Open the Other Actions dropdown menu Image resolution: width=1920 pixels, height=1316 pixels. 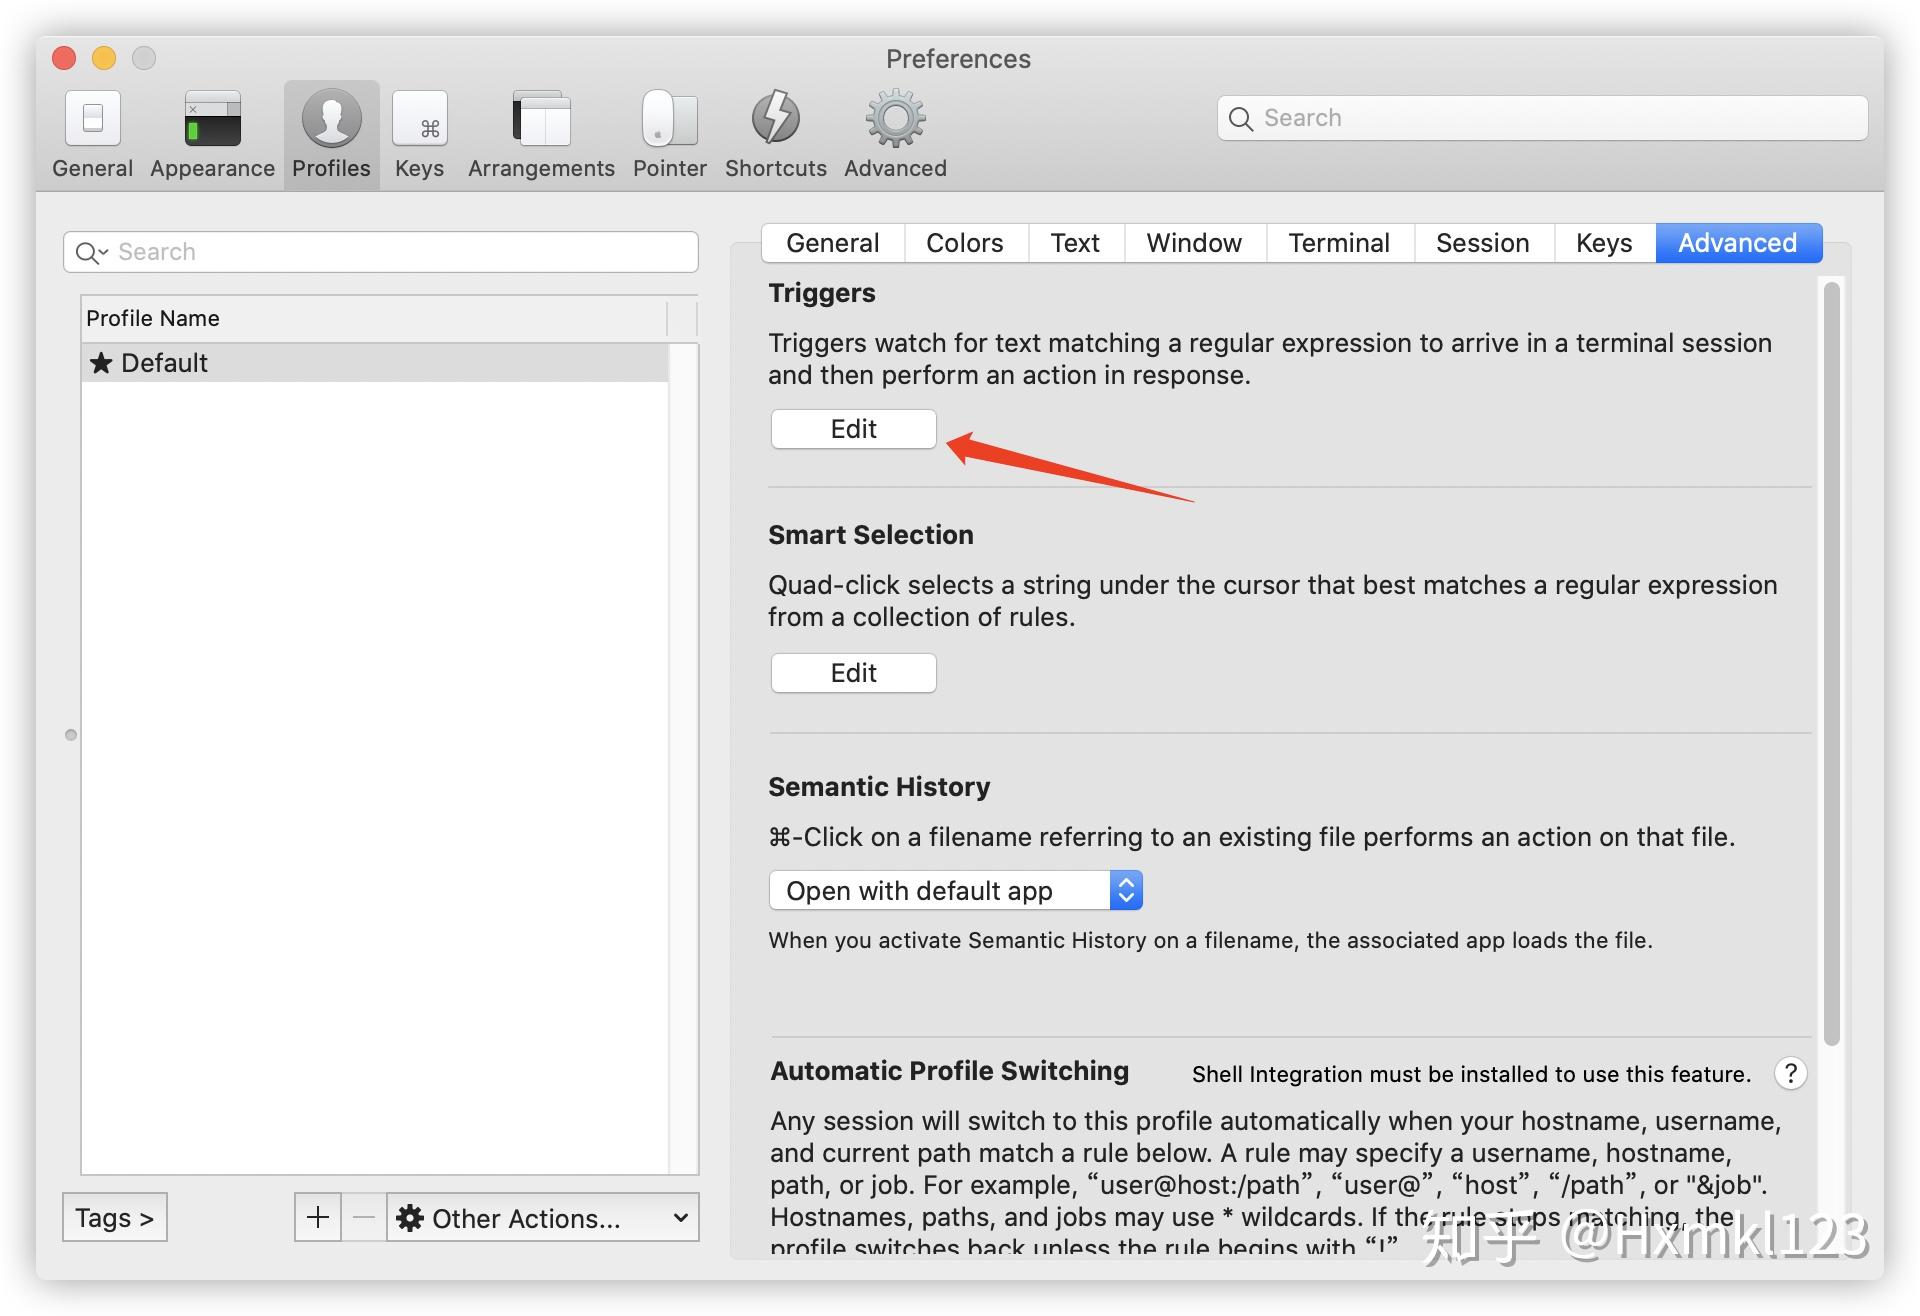(x=542, y=1217)
